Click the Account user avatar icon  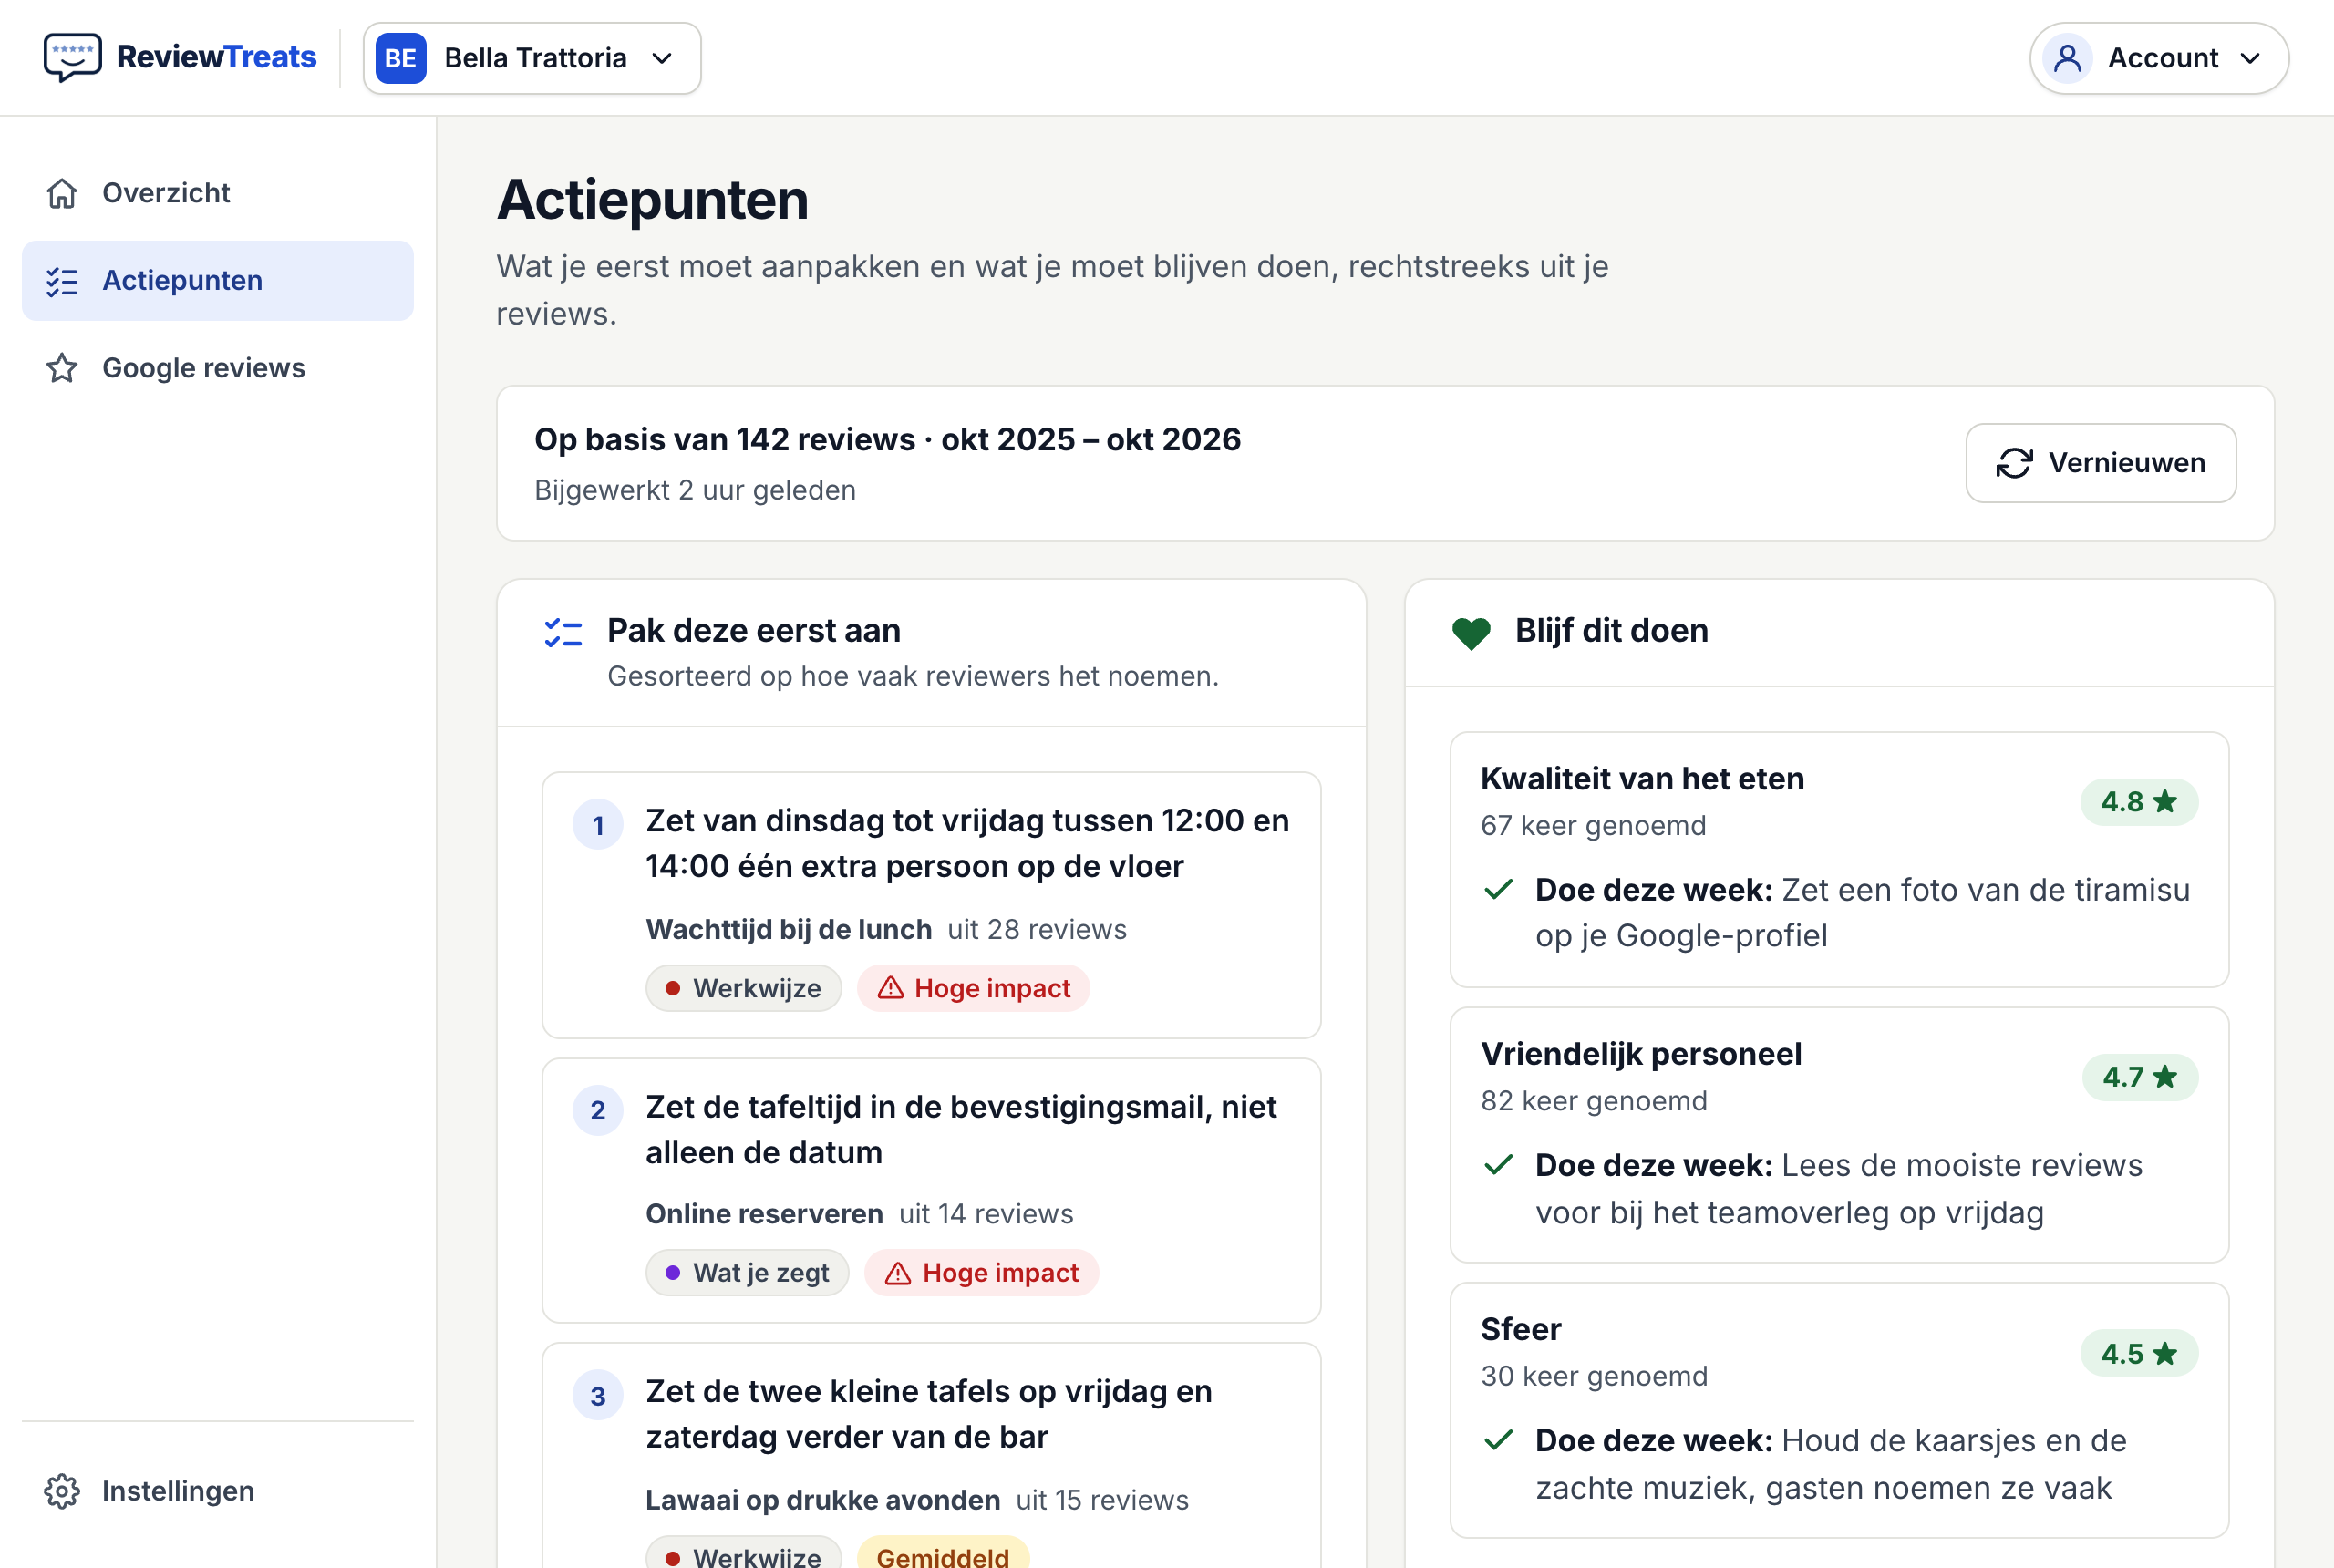click(x=2068, y=58)
